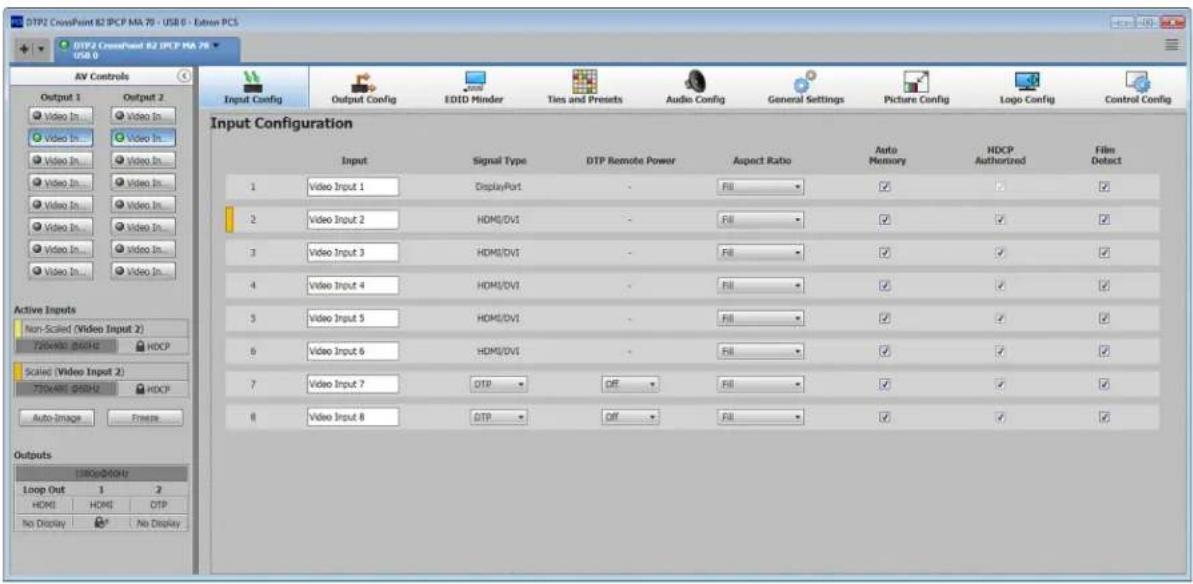Toggle Auto Memory for Video Input 8
The width and height of the screenshot is (1193, 584).
(x=884, y=417)
